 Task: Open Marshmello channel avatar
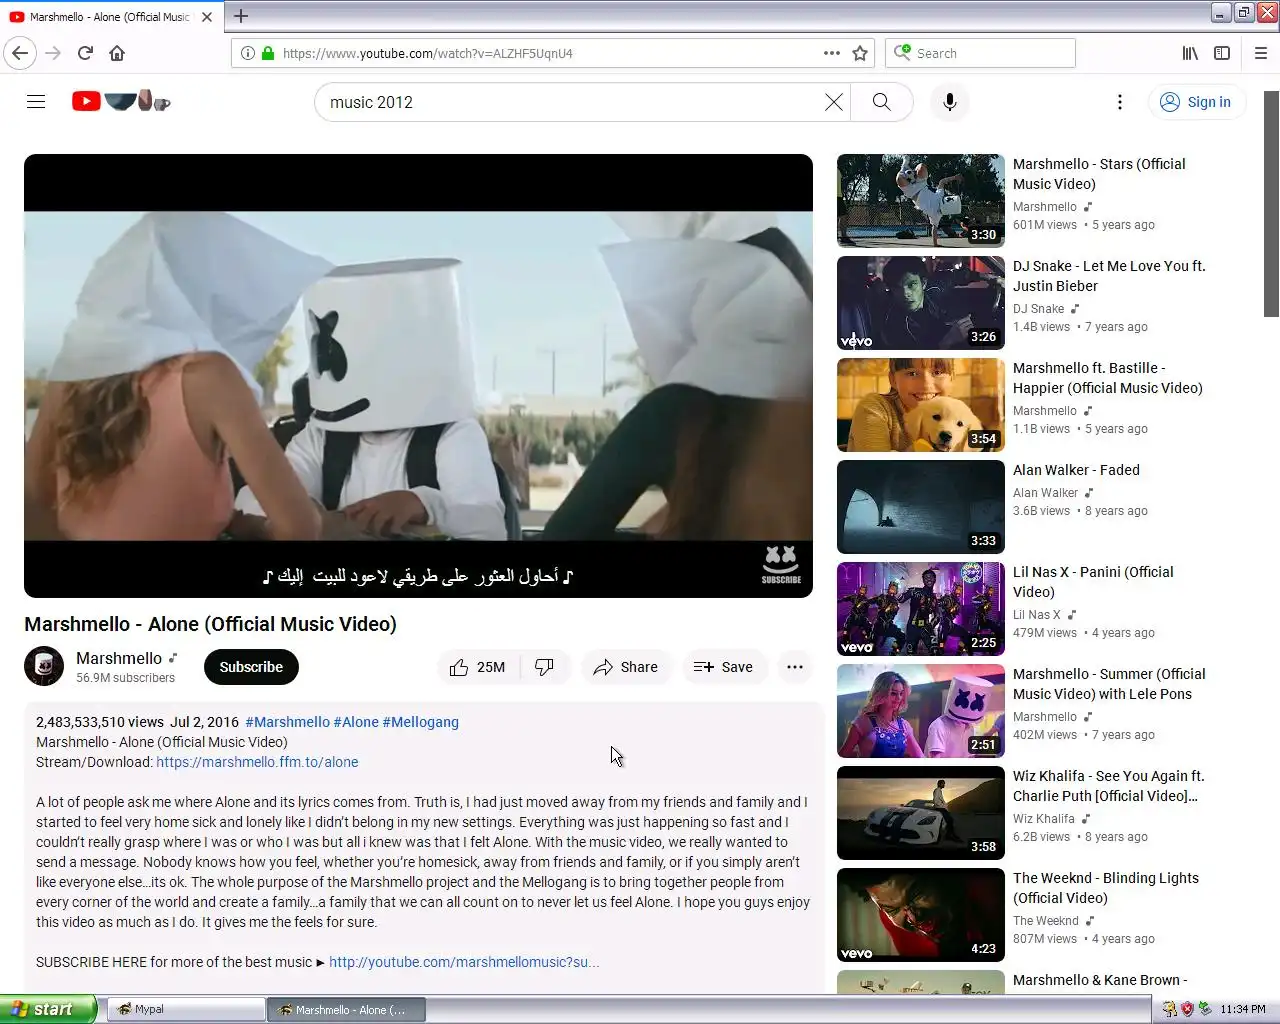(44, 667)
